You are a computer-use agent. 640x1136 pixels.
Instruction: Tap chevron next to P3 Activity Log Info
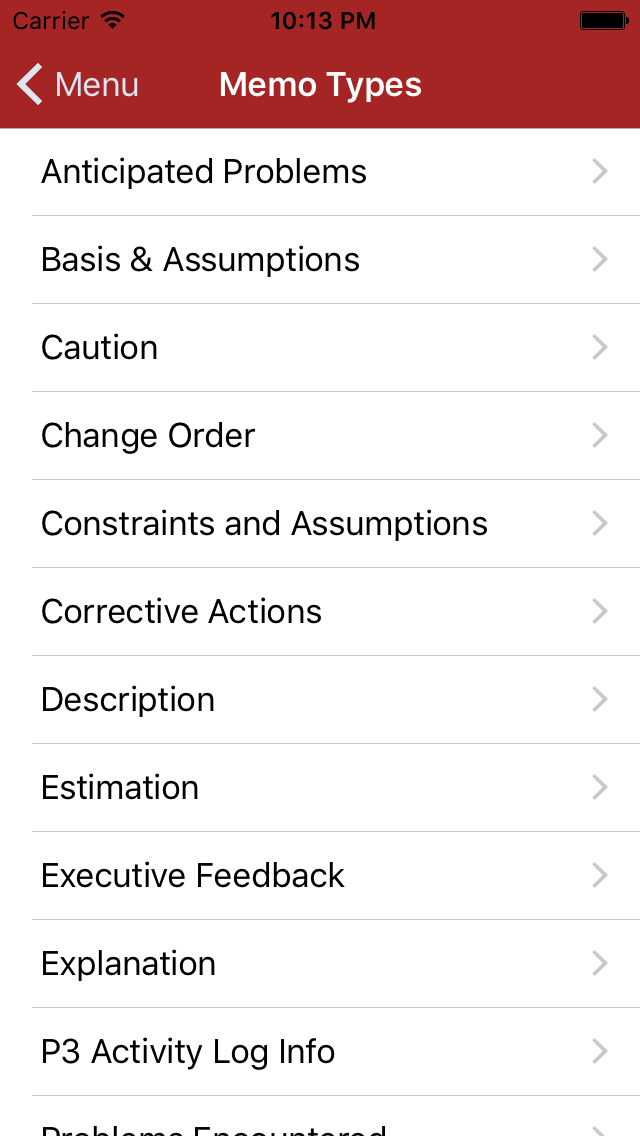click(x=600, y=1052)
